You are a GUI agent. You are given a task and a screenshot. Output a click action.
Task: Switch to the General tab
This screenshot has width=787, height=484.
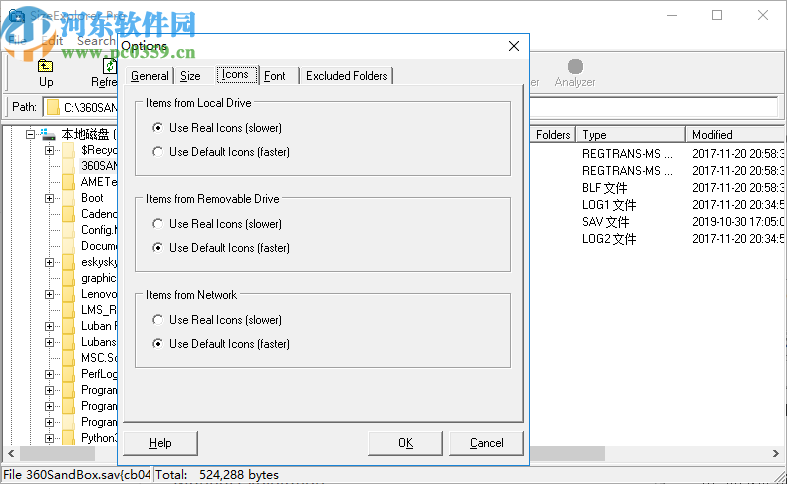pos(149,76)
